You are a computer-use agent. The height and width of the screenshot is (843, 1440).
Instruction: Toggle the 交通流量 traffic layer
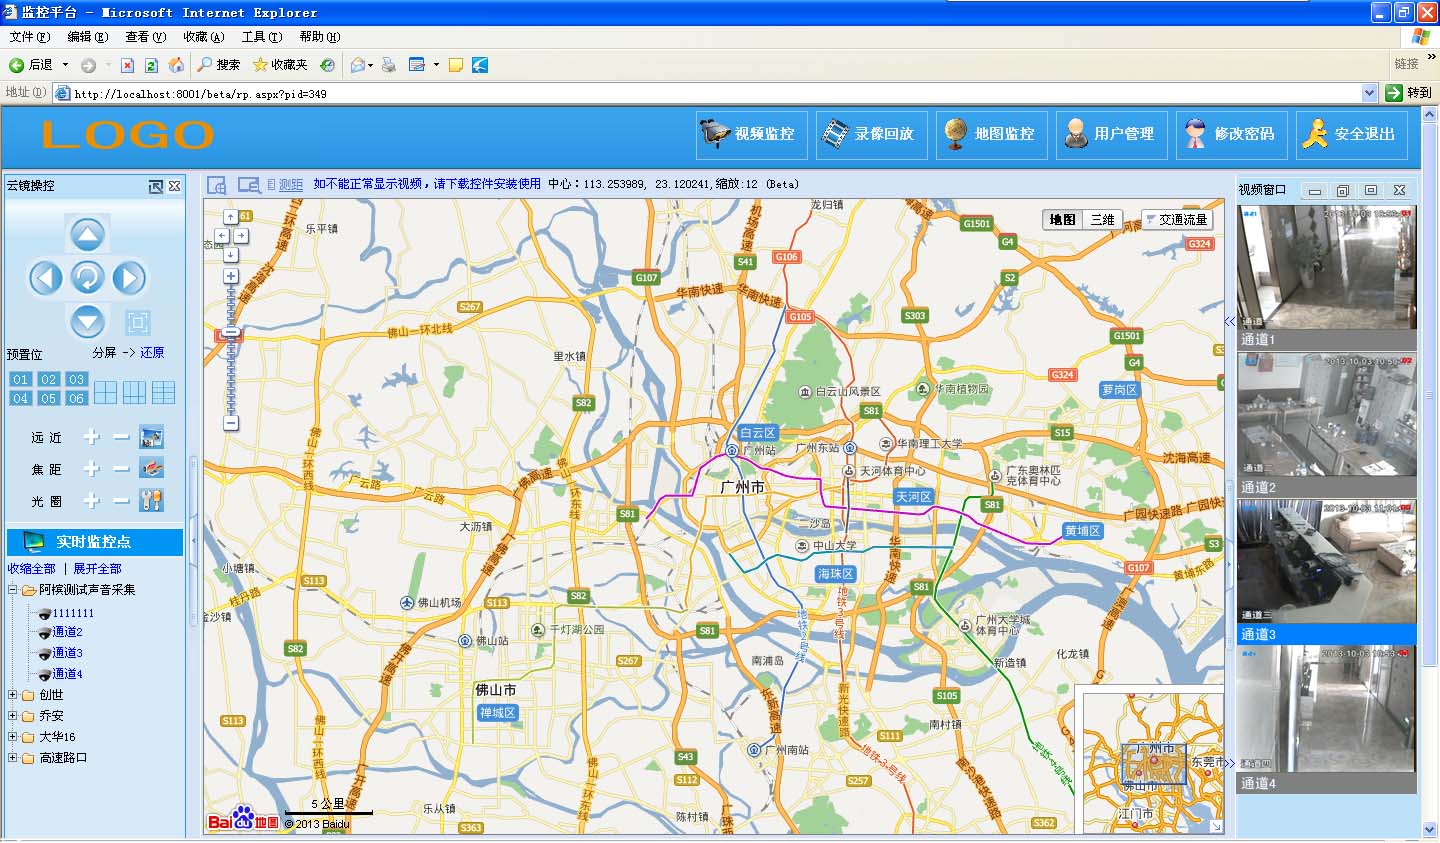pyautogui.click(x=1177, y=219)
